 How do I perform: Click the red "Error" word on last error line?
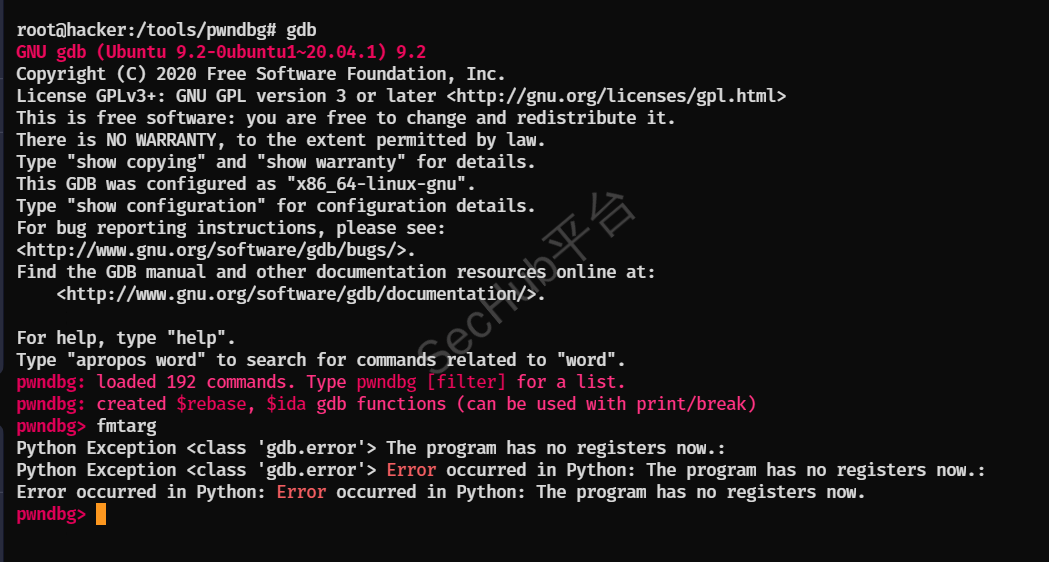click(x=301, y=492)
